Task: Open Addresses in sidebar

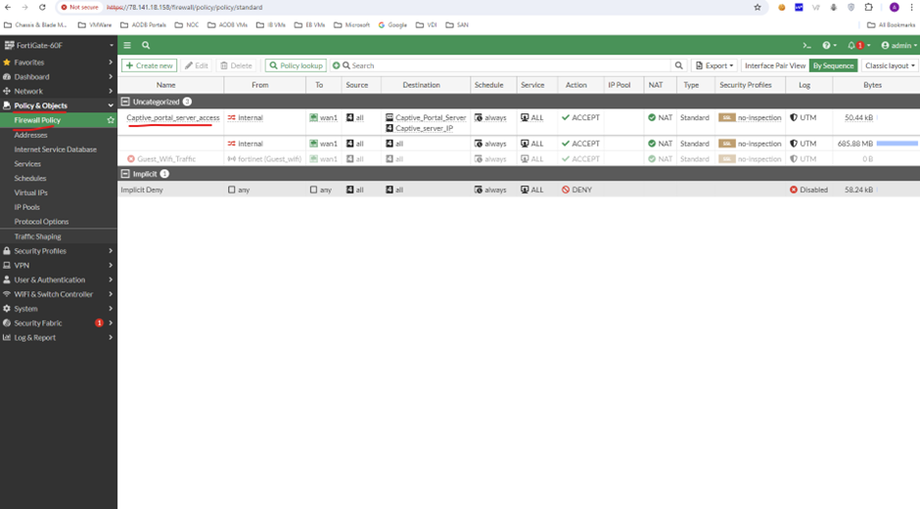Action: click(31, 135)
